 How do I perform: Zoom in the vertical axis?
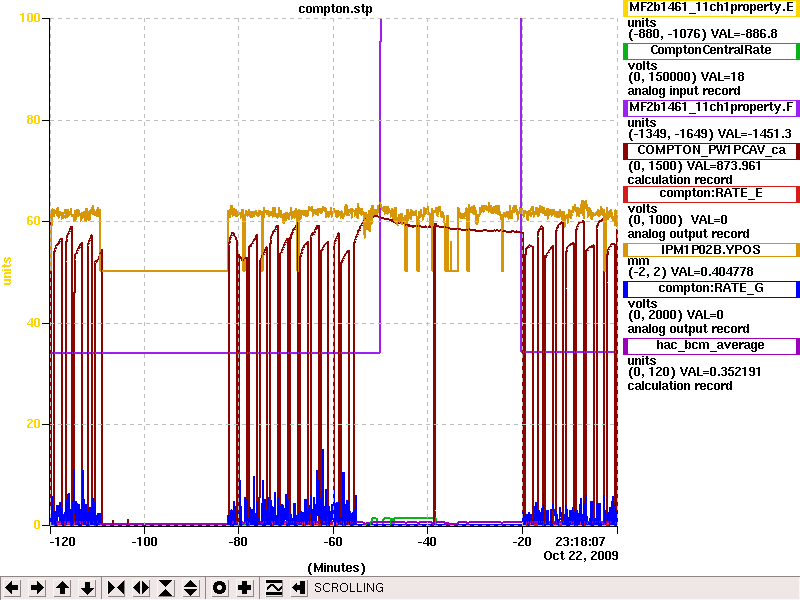pos(166,588)
